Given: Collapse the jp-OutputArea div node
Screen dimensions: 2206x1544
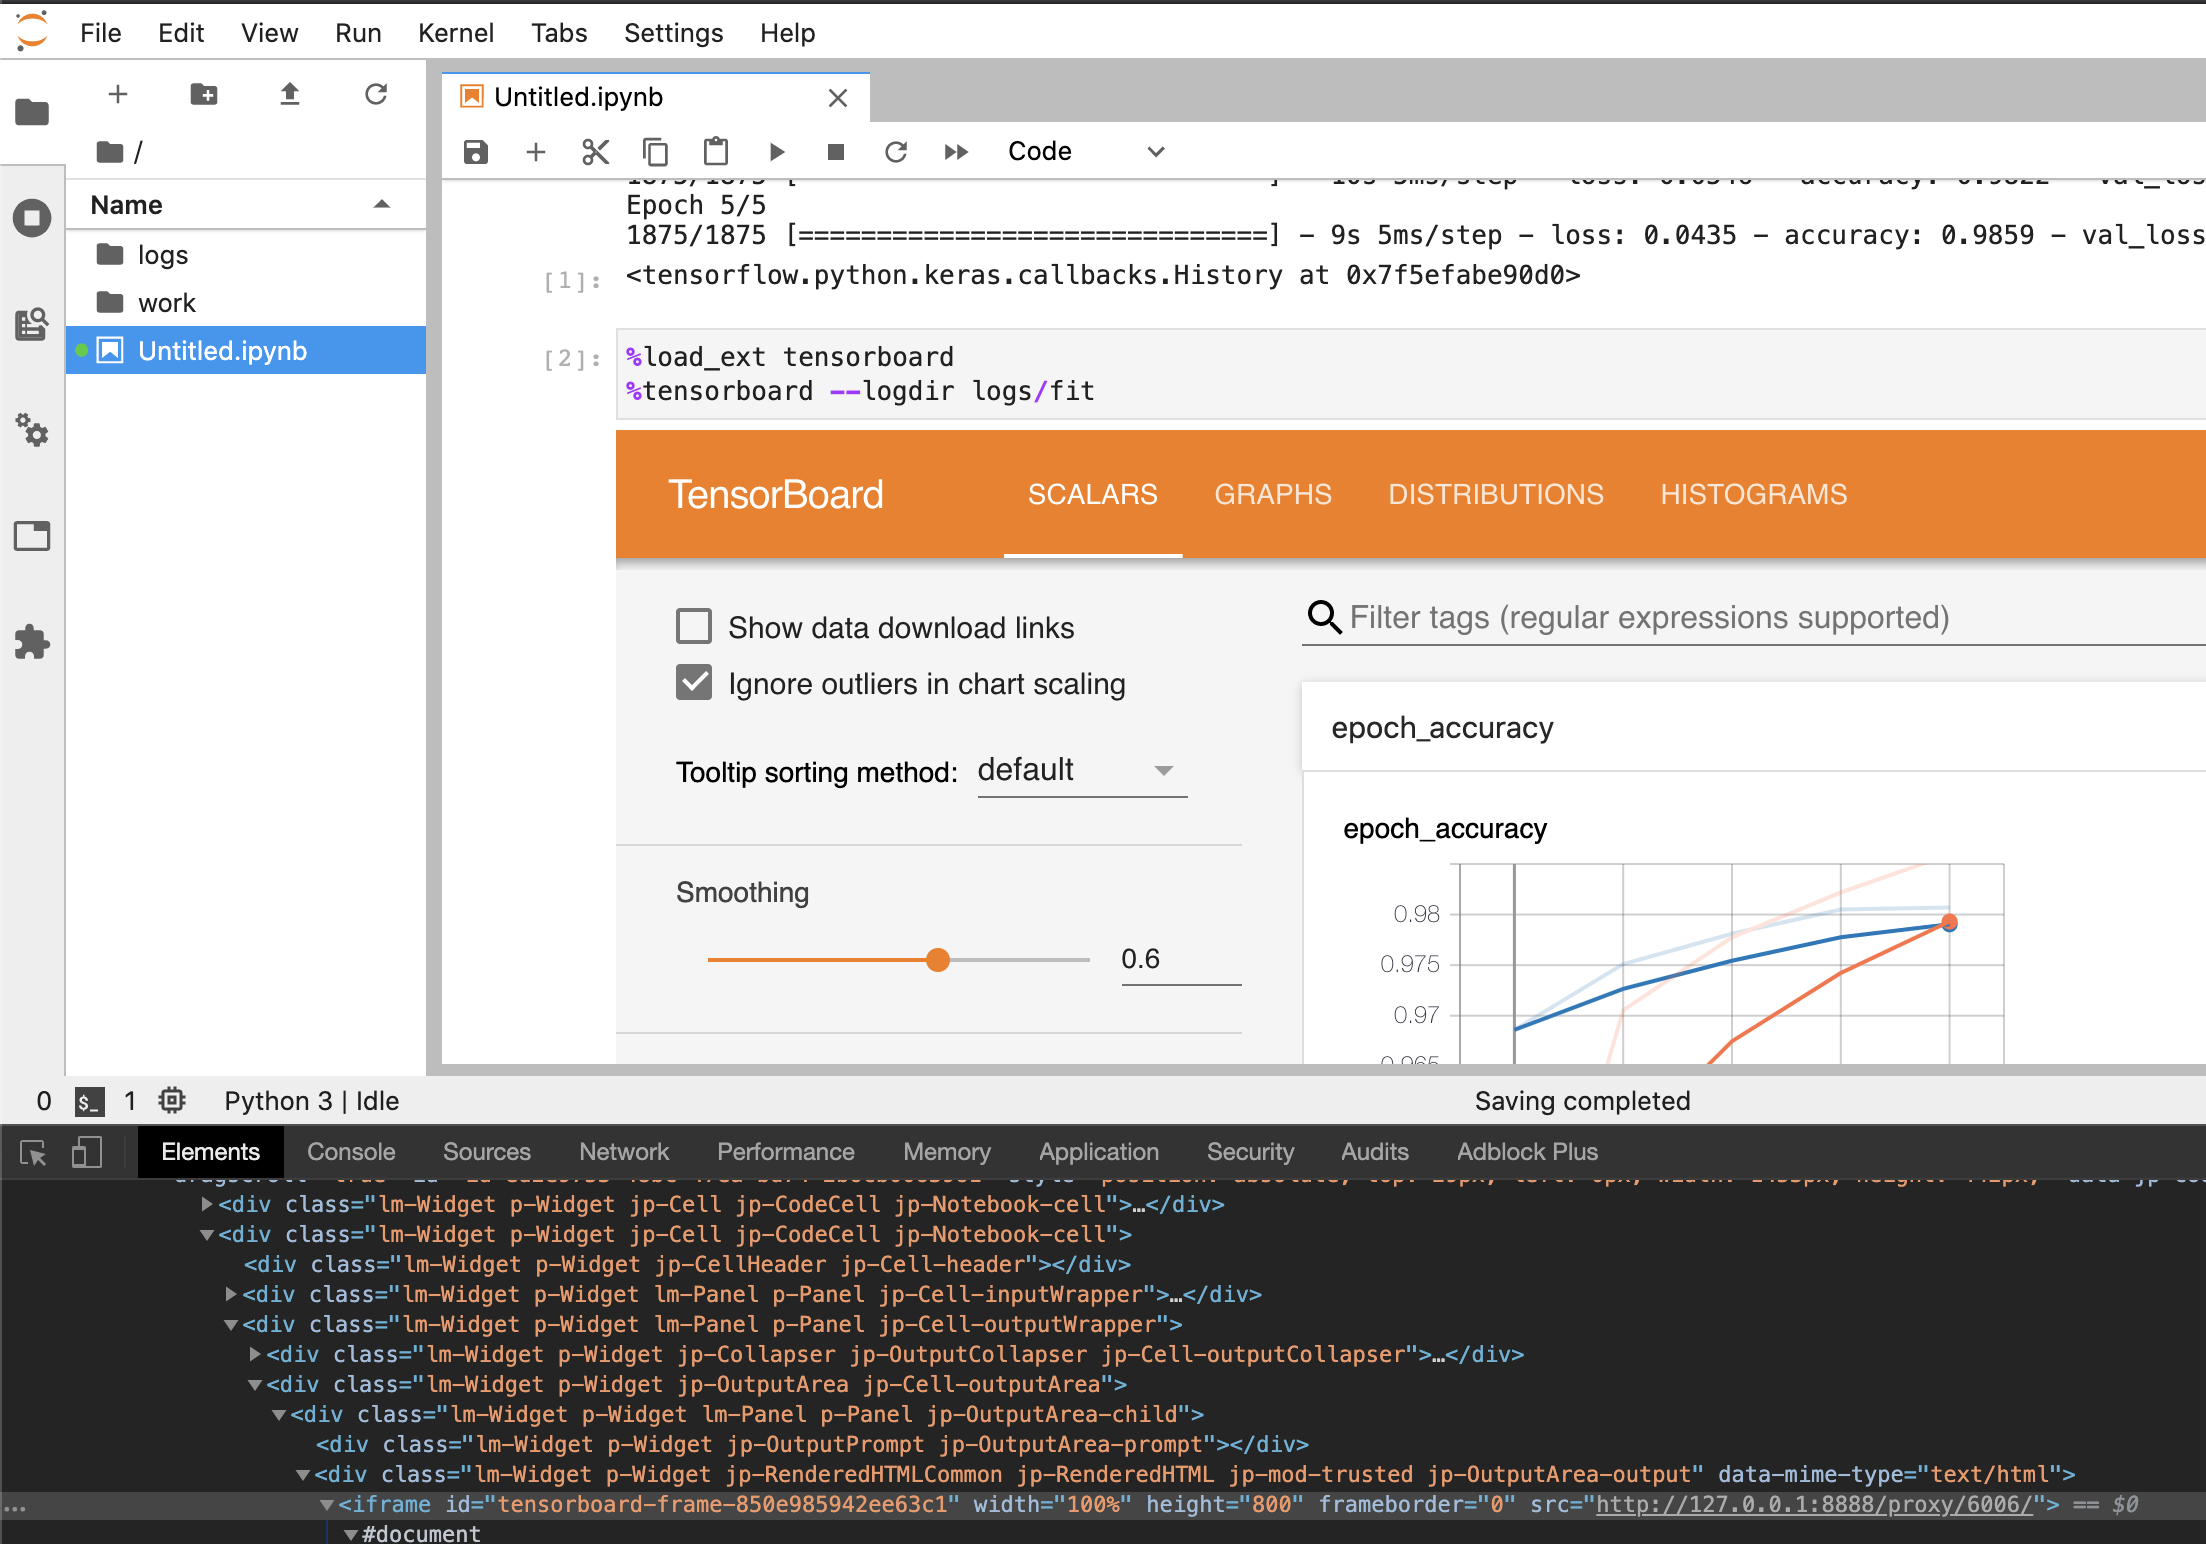Looking at the screenshot, I should tap(255, 1384).
